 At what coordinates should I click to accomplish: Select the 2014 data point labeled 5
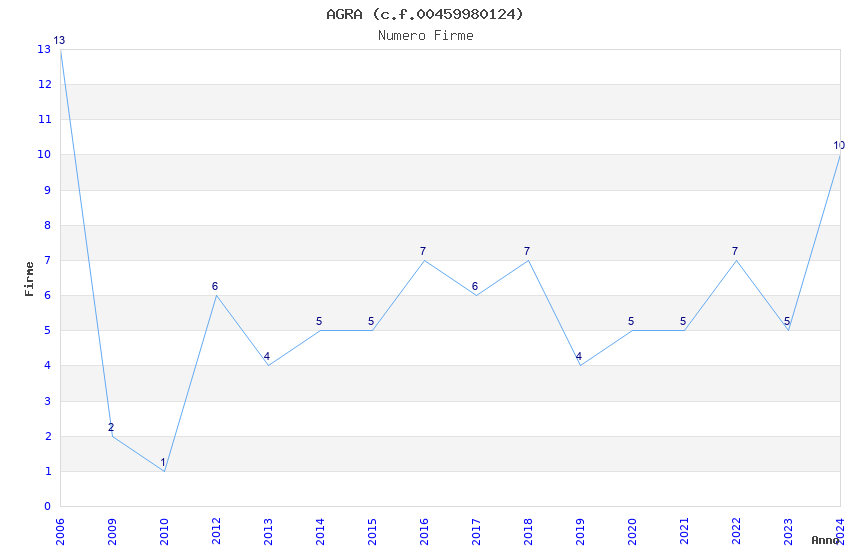[320, 331]
